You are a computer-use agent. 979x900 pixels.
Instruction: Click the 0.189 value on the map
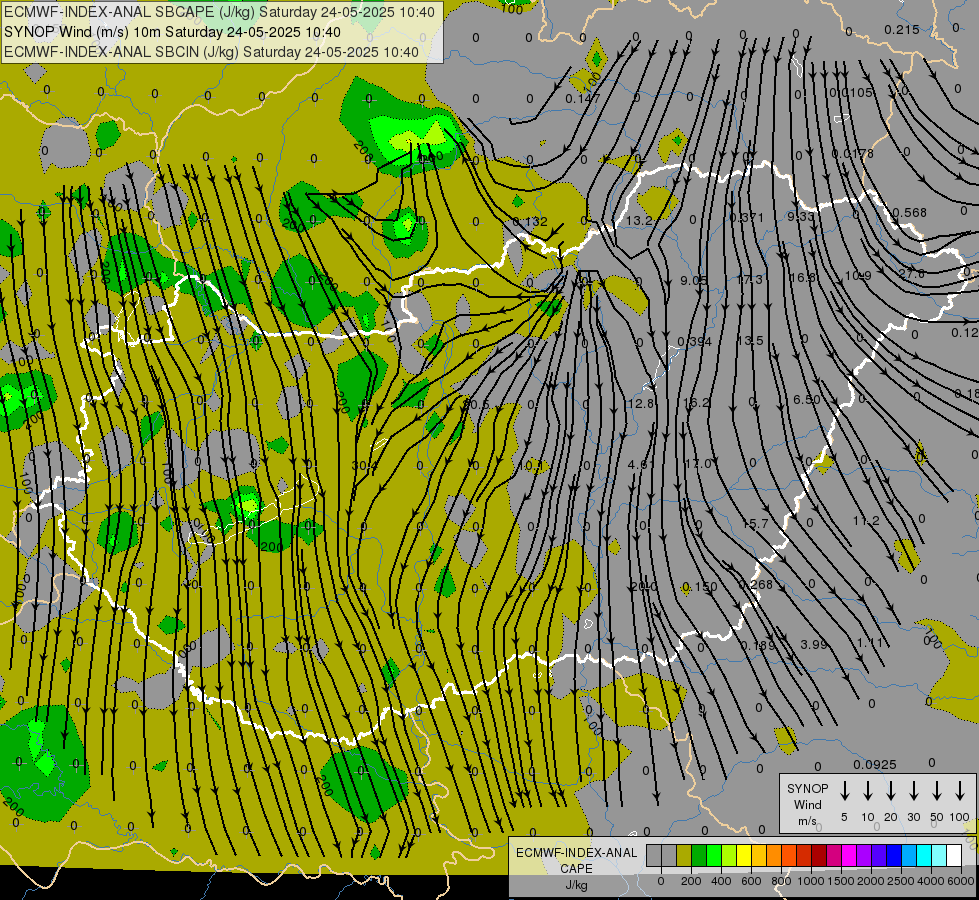(758, 645)
